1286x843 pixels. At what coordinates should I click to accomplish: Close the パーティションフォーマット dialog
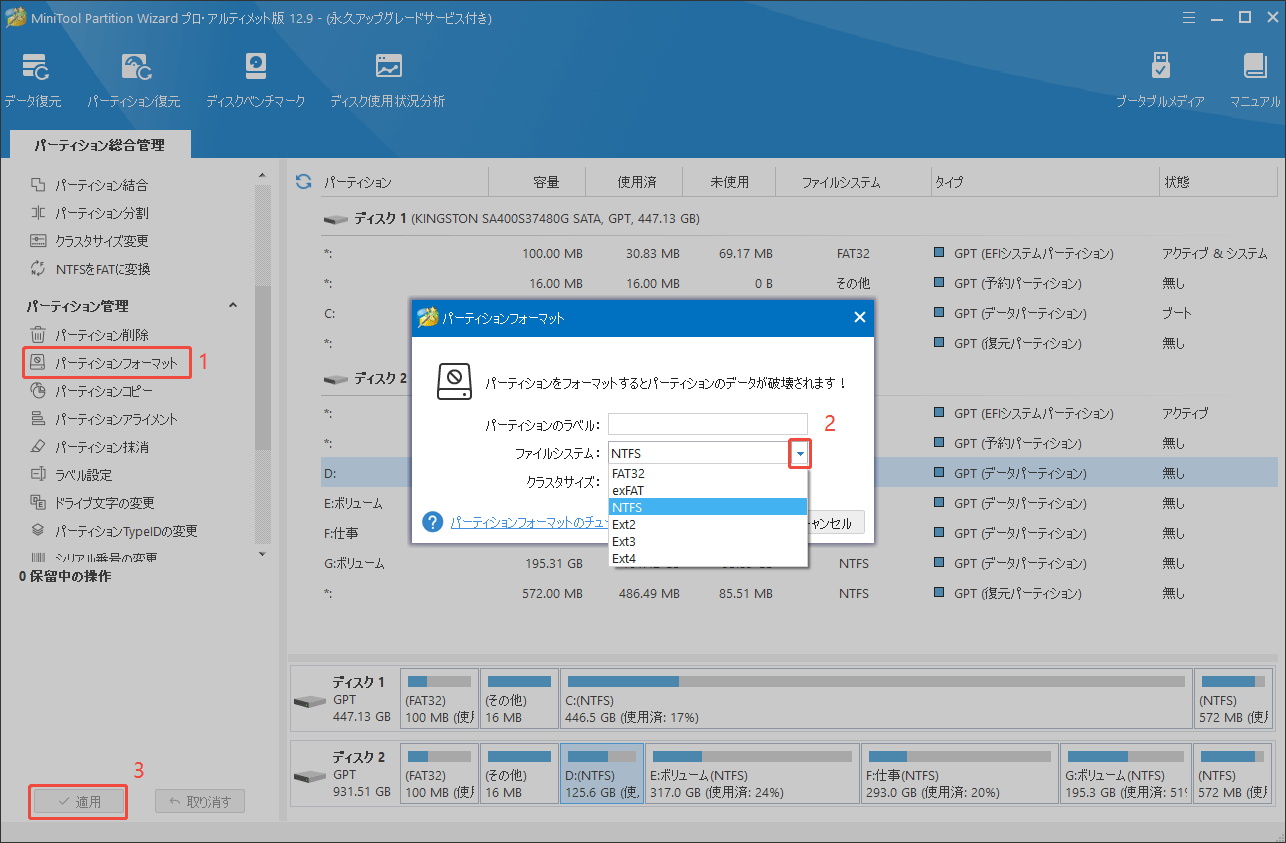[x=859, y=318]
